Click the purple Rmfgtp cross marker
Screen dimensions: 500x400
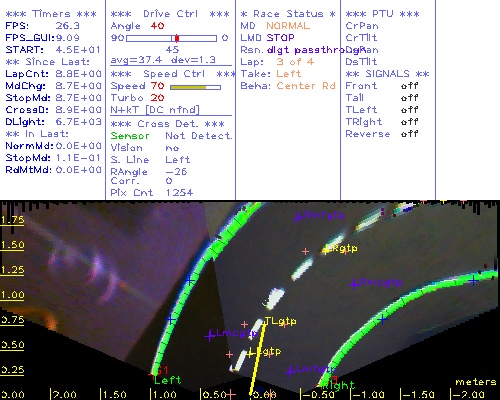(298, 217)
